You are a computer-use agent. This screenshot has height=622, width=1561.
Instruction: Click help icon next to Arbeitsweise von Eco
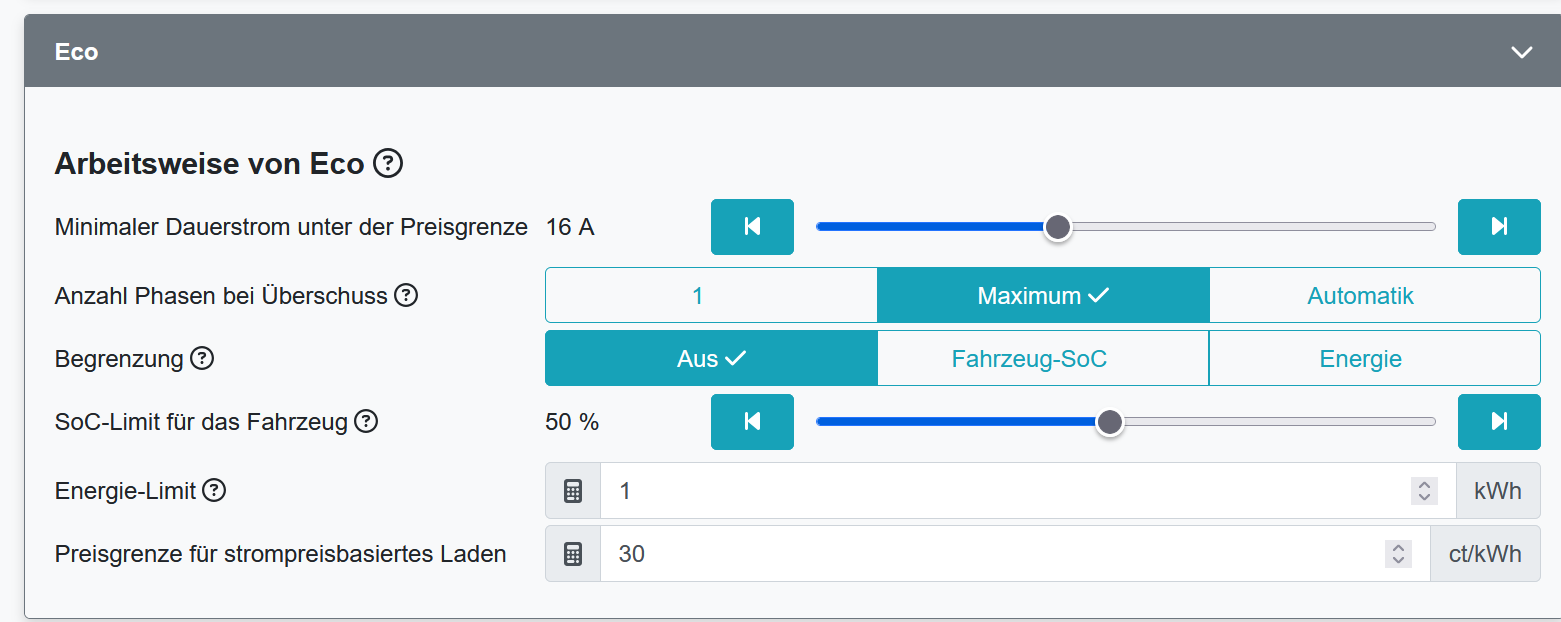[388, 163]
